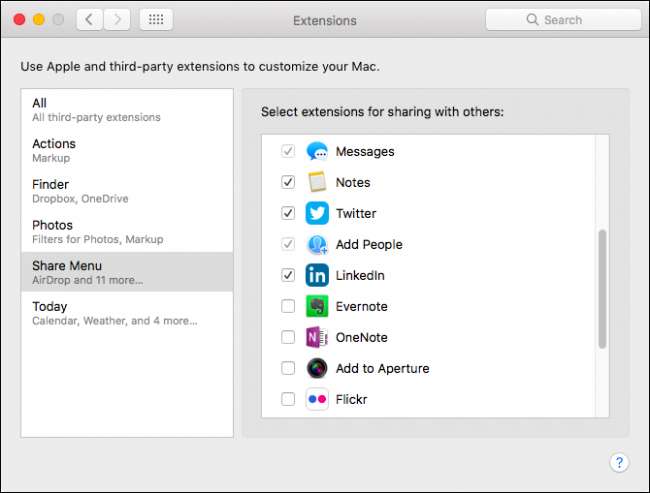Select the Finder extensions category

coord(126,191)
